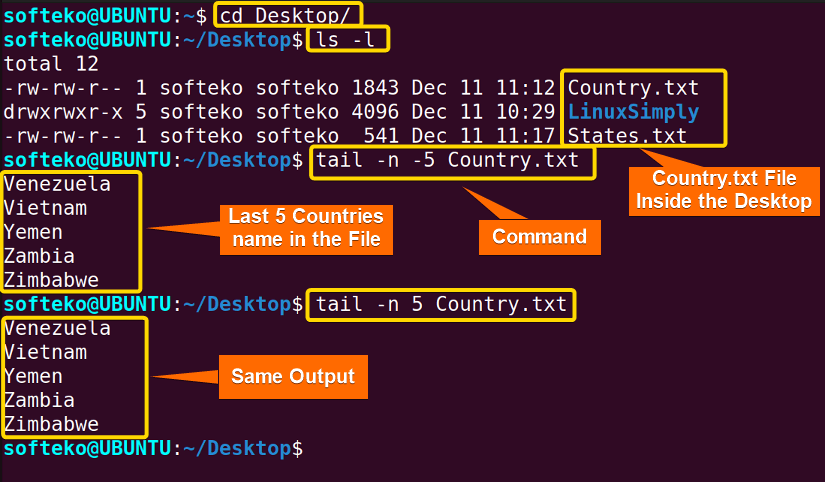825x482 pixels.
Task: Click Zimbabwe in the "tail -n -5" output
Action: 51,280
